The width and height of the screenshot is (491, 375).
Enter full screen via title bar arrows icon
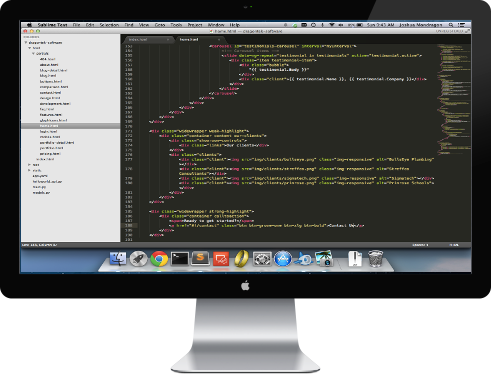467,31
